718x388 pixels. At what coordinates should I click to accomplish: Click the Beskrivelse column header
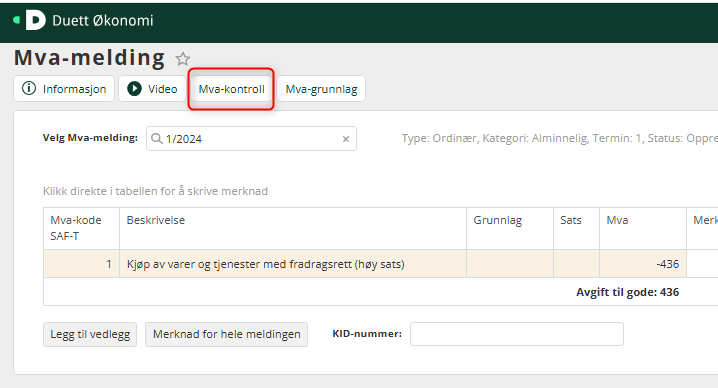(x=293, y=228)
